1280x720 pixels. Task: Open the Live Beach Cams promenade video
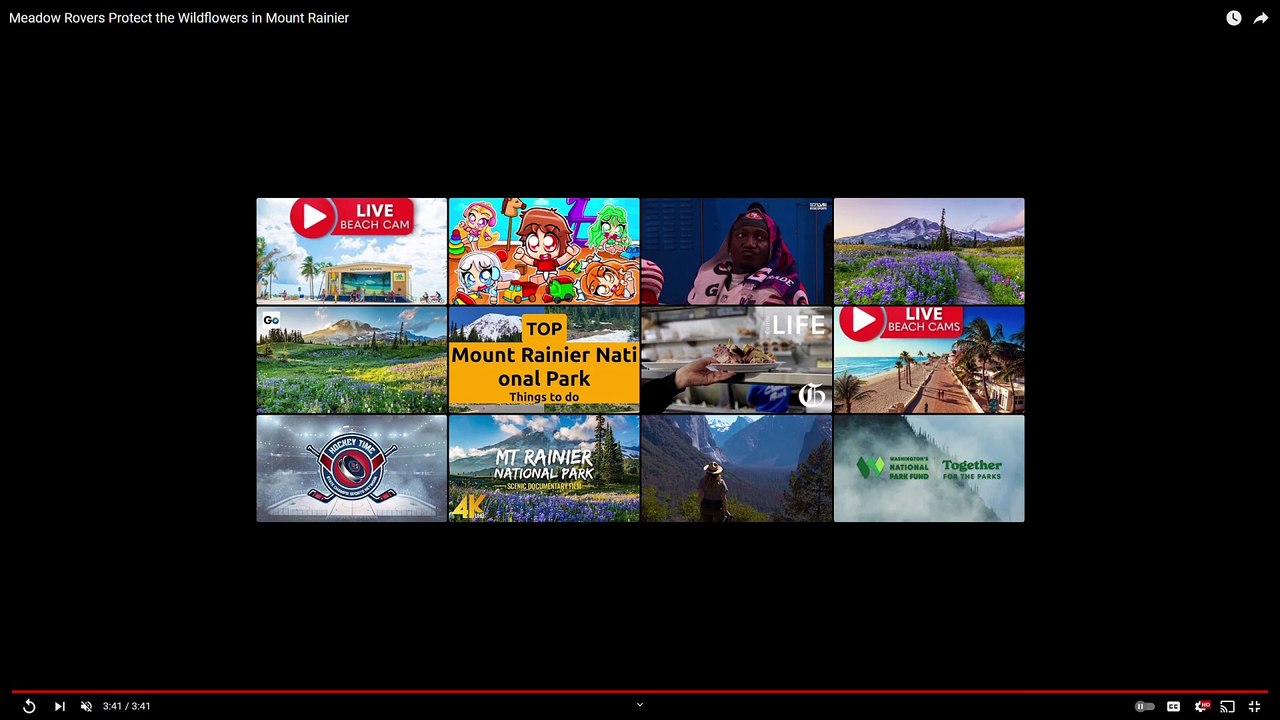[x=929, y=360]
